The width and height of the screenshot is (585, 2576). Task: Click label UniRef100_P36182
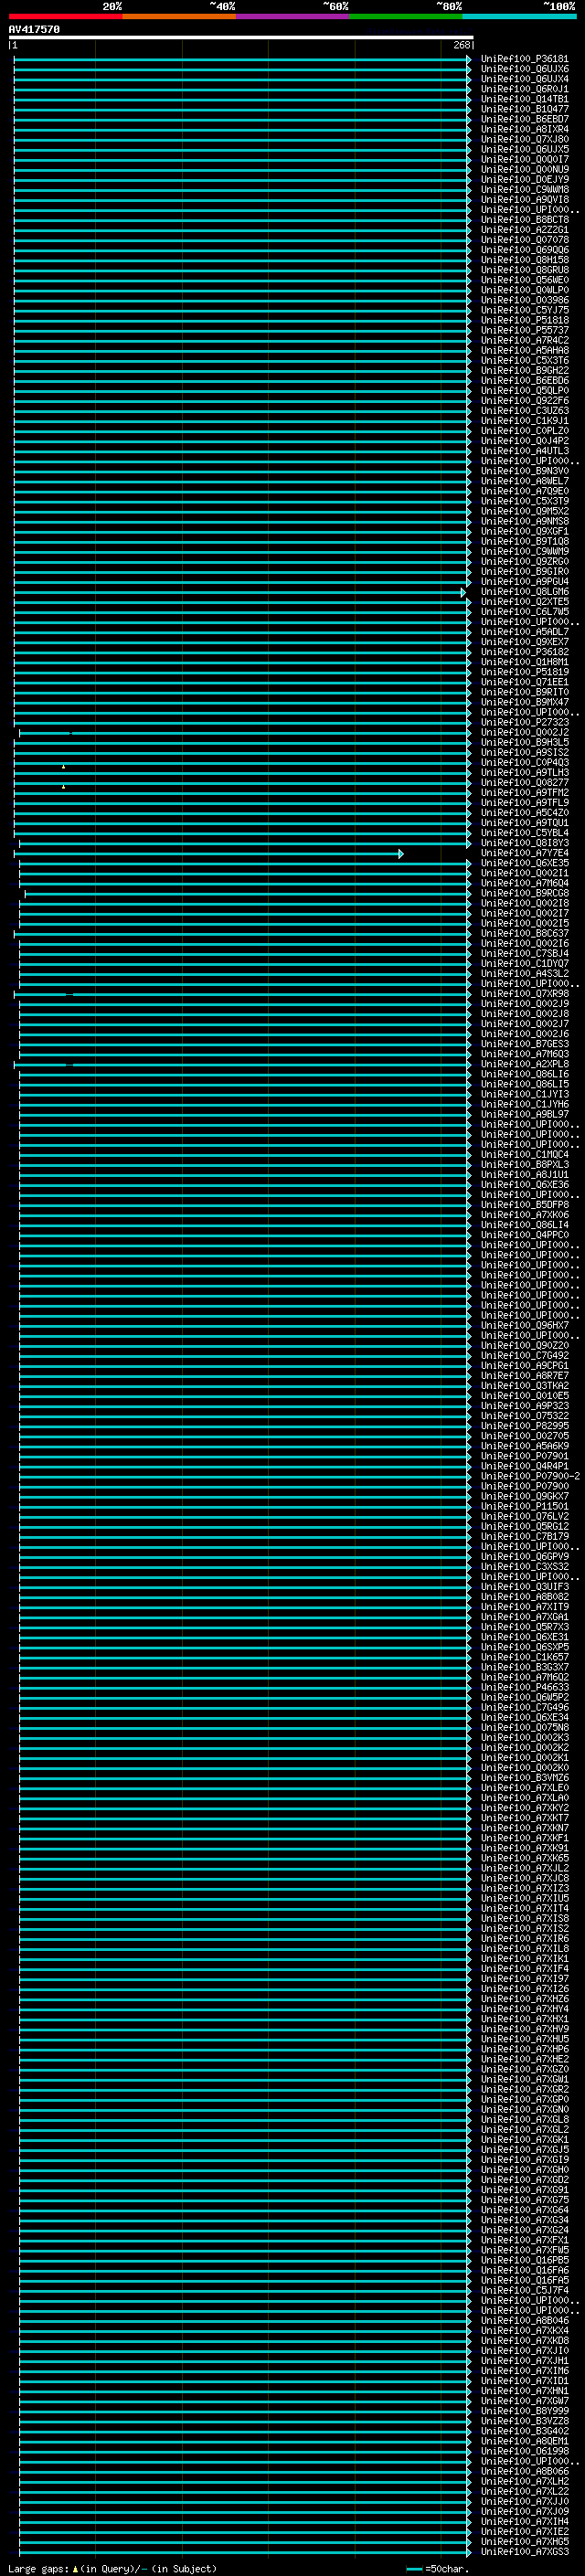525,652
